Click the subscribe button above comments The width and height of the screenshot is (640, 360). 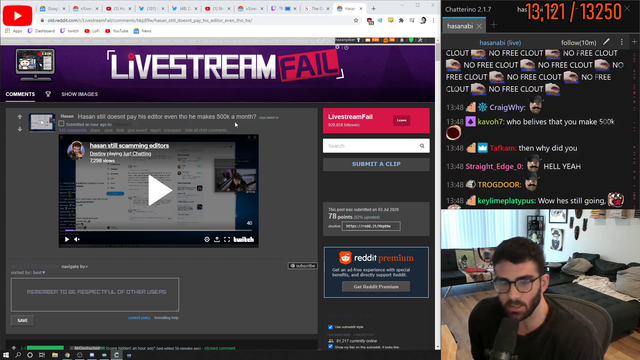[x=302, y=266]
